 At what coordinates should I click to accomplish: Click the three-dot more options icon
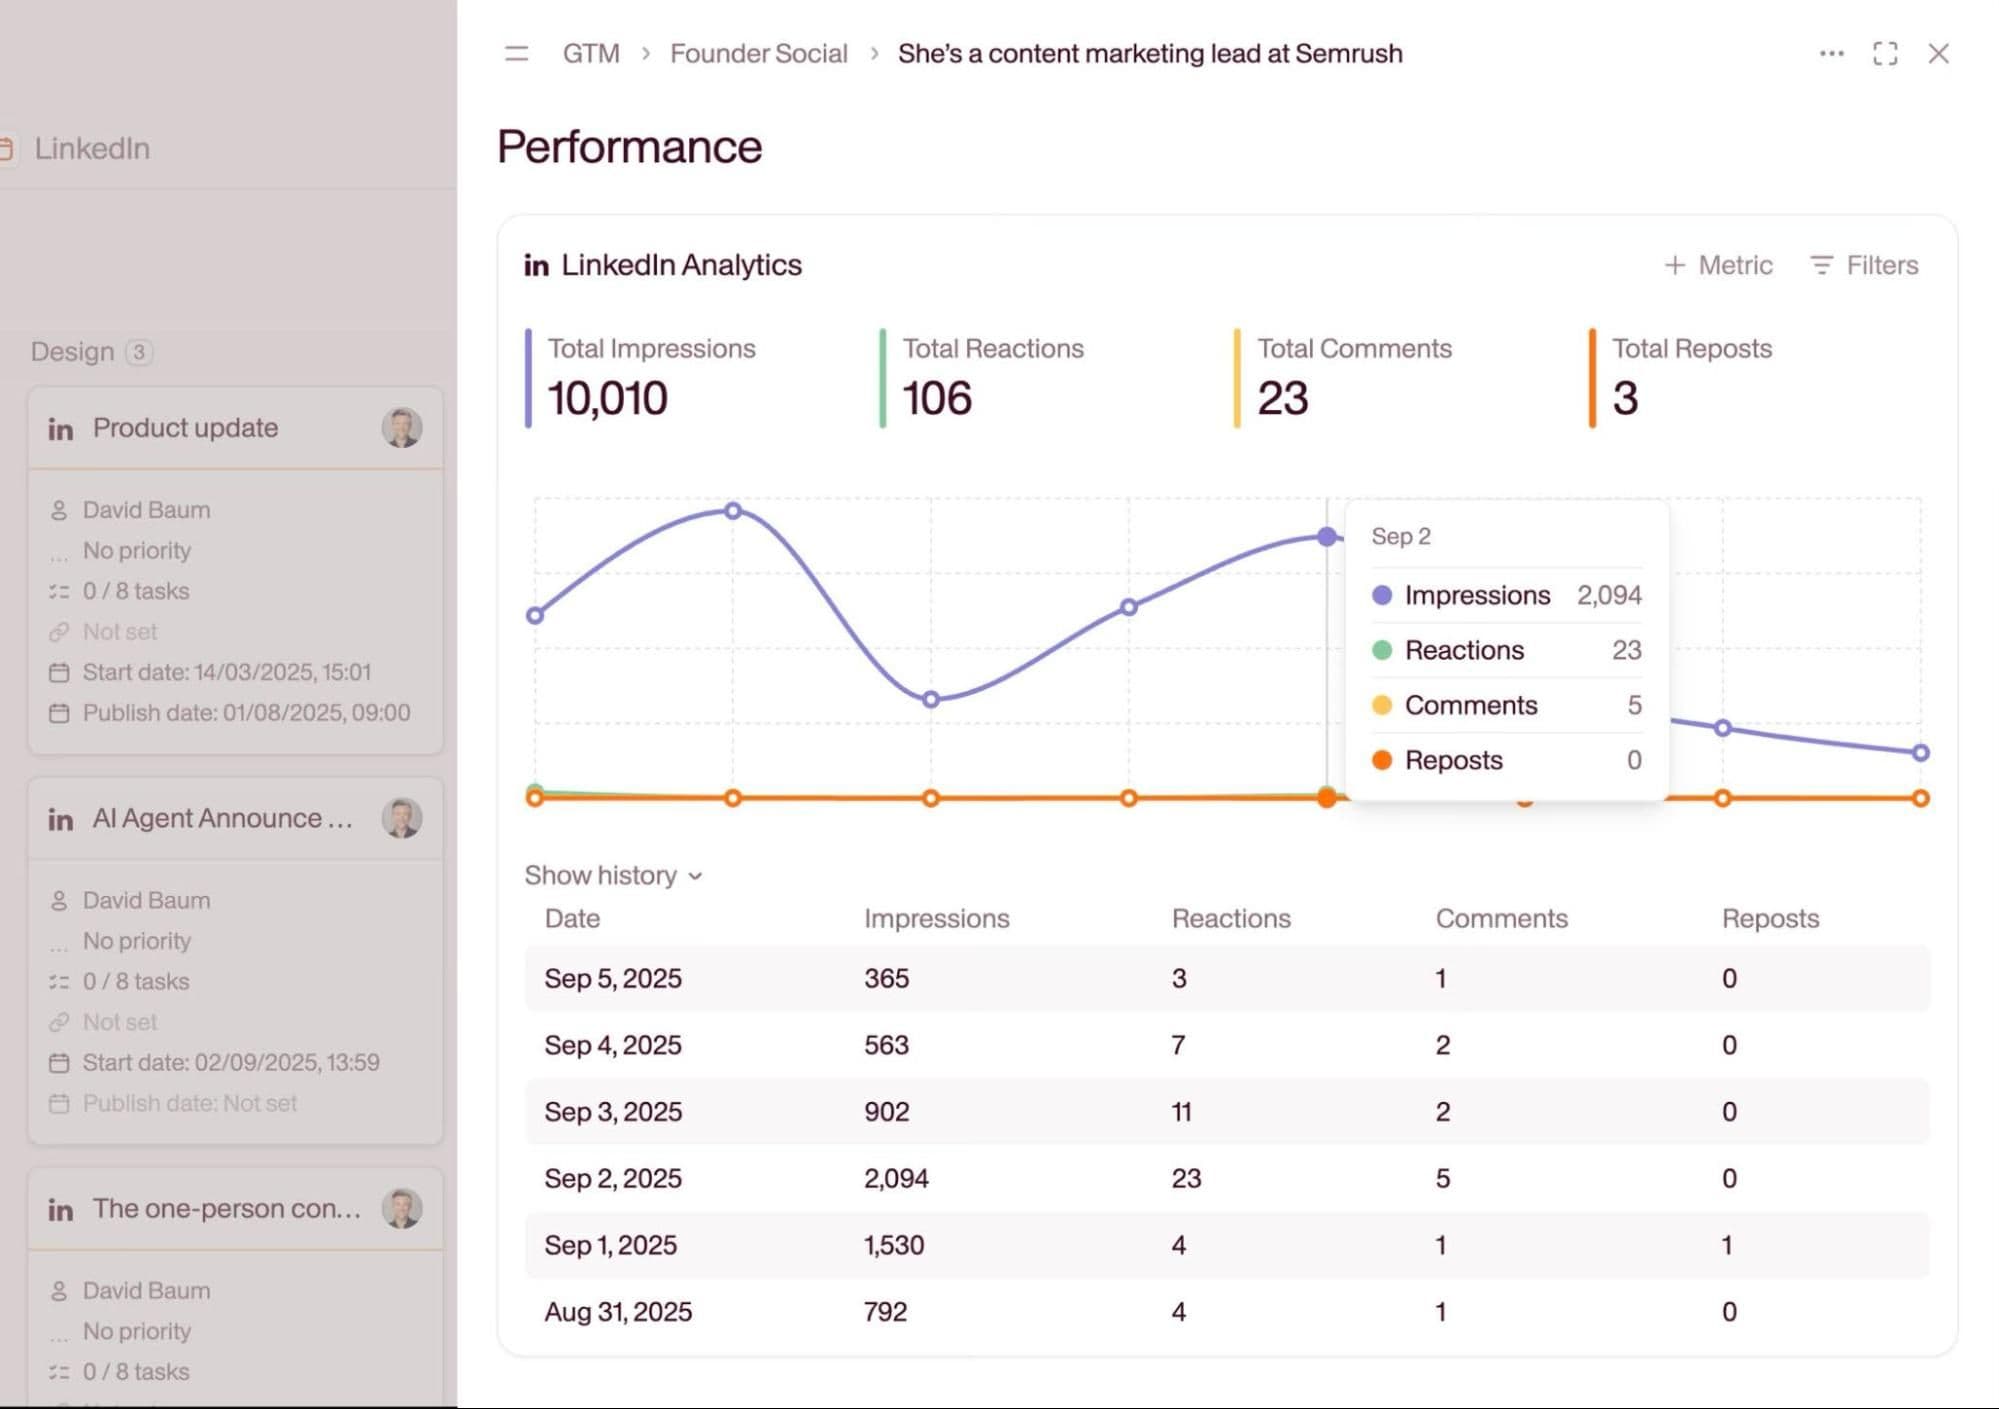[1831, 54]
